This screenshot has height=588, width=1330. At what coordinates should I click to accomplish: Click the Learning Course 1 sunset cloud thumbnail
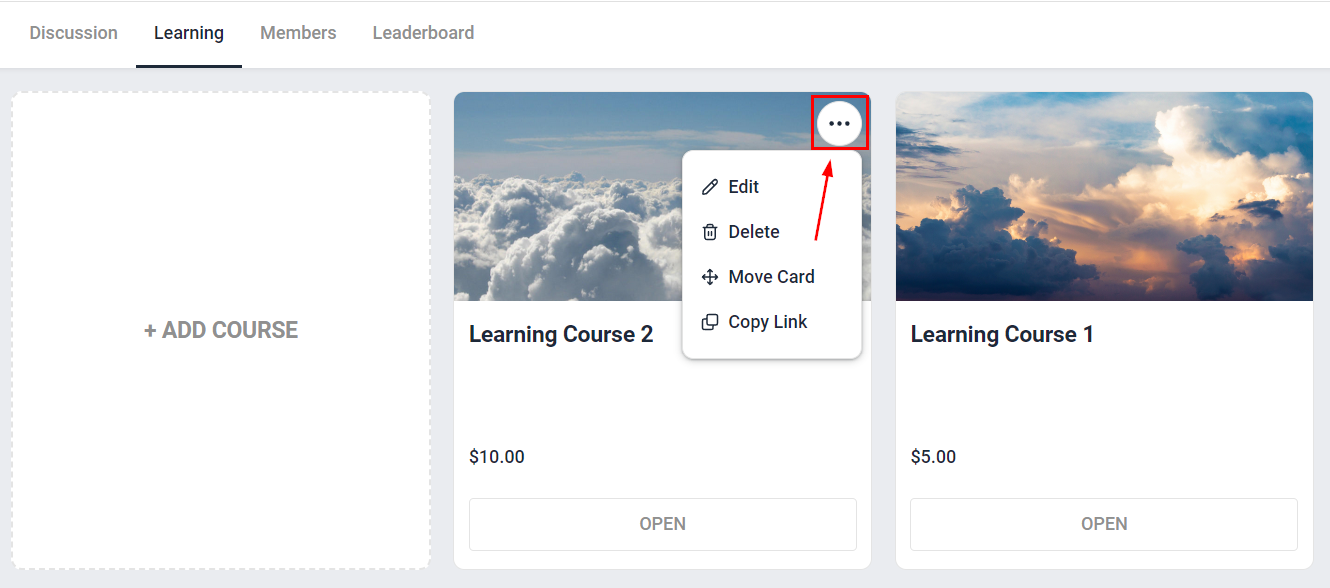1104,197
